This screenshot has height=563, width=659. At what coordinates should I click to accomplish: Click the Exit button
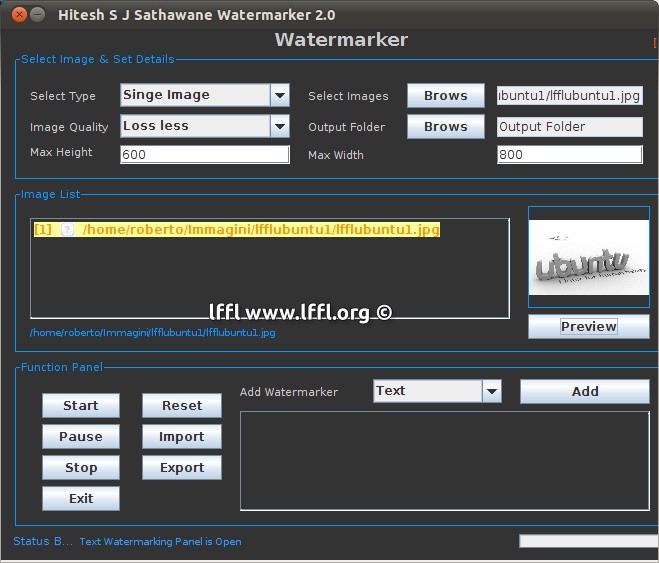pos(81,499)
